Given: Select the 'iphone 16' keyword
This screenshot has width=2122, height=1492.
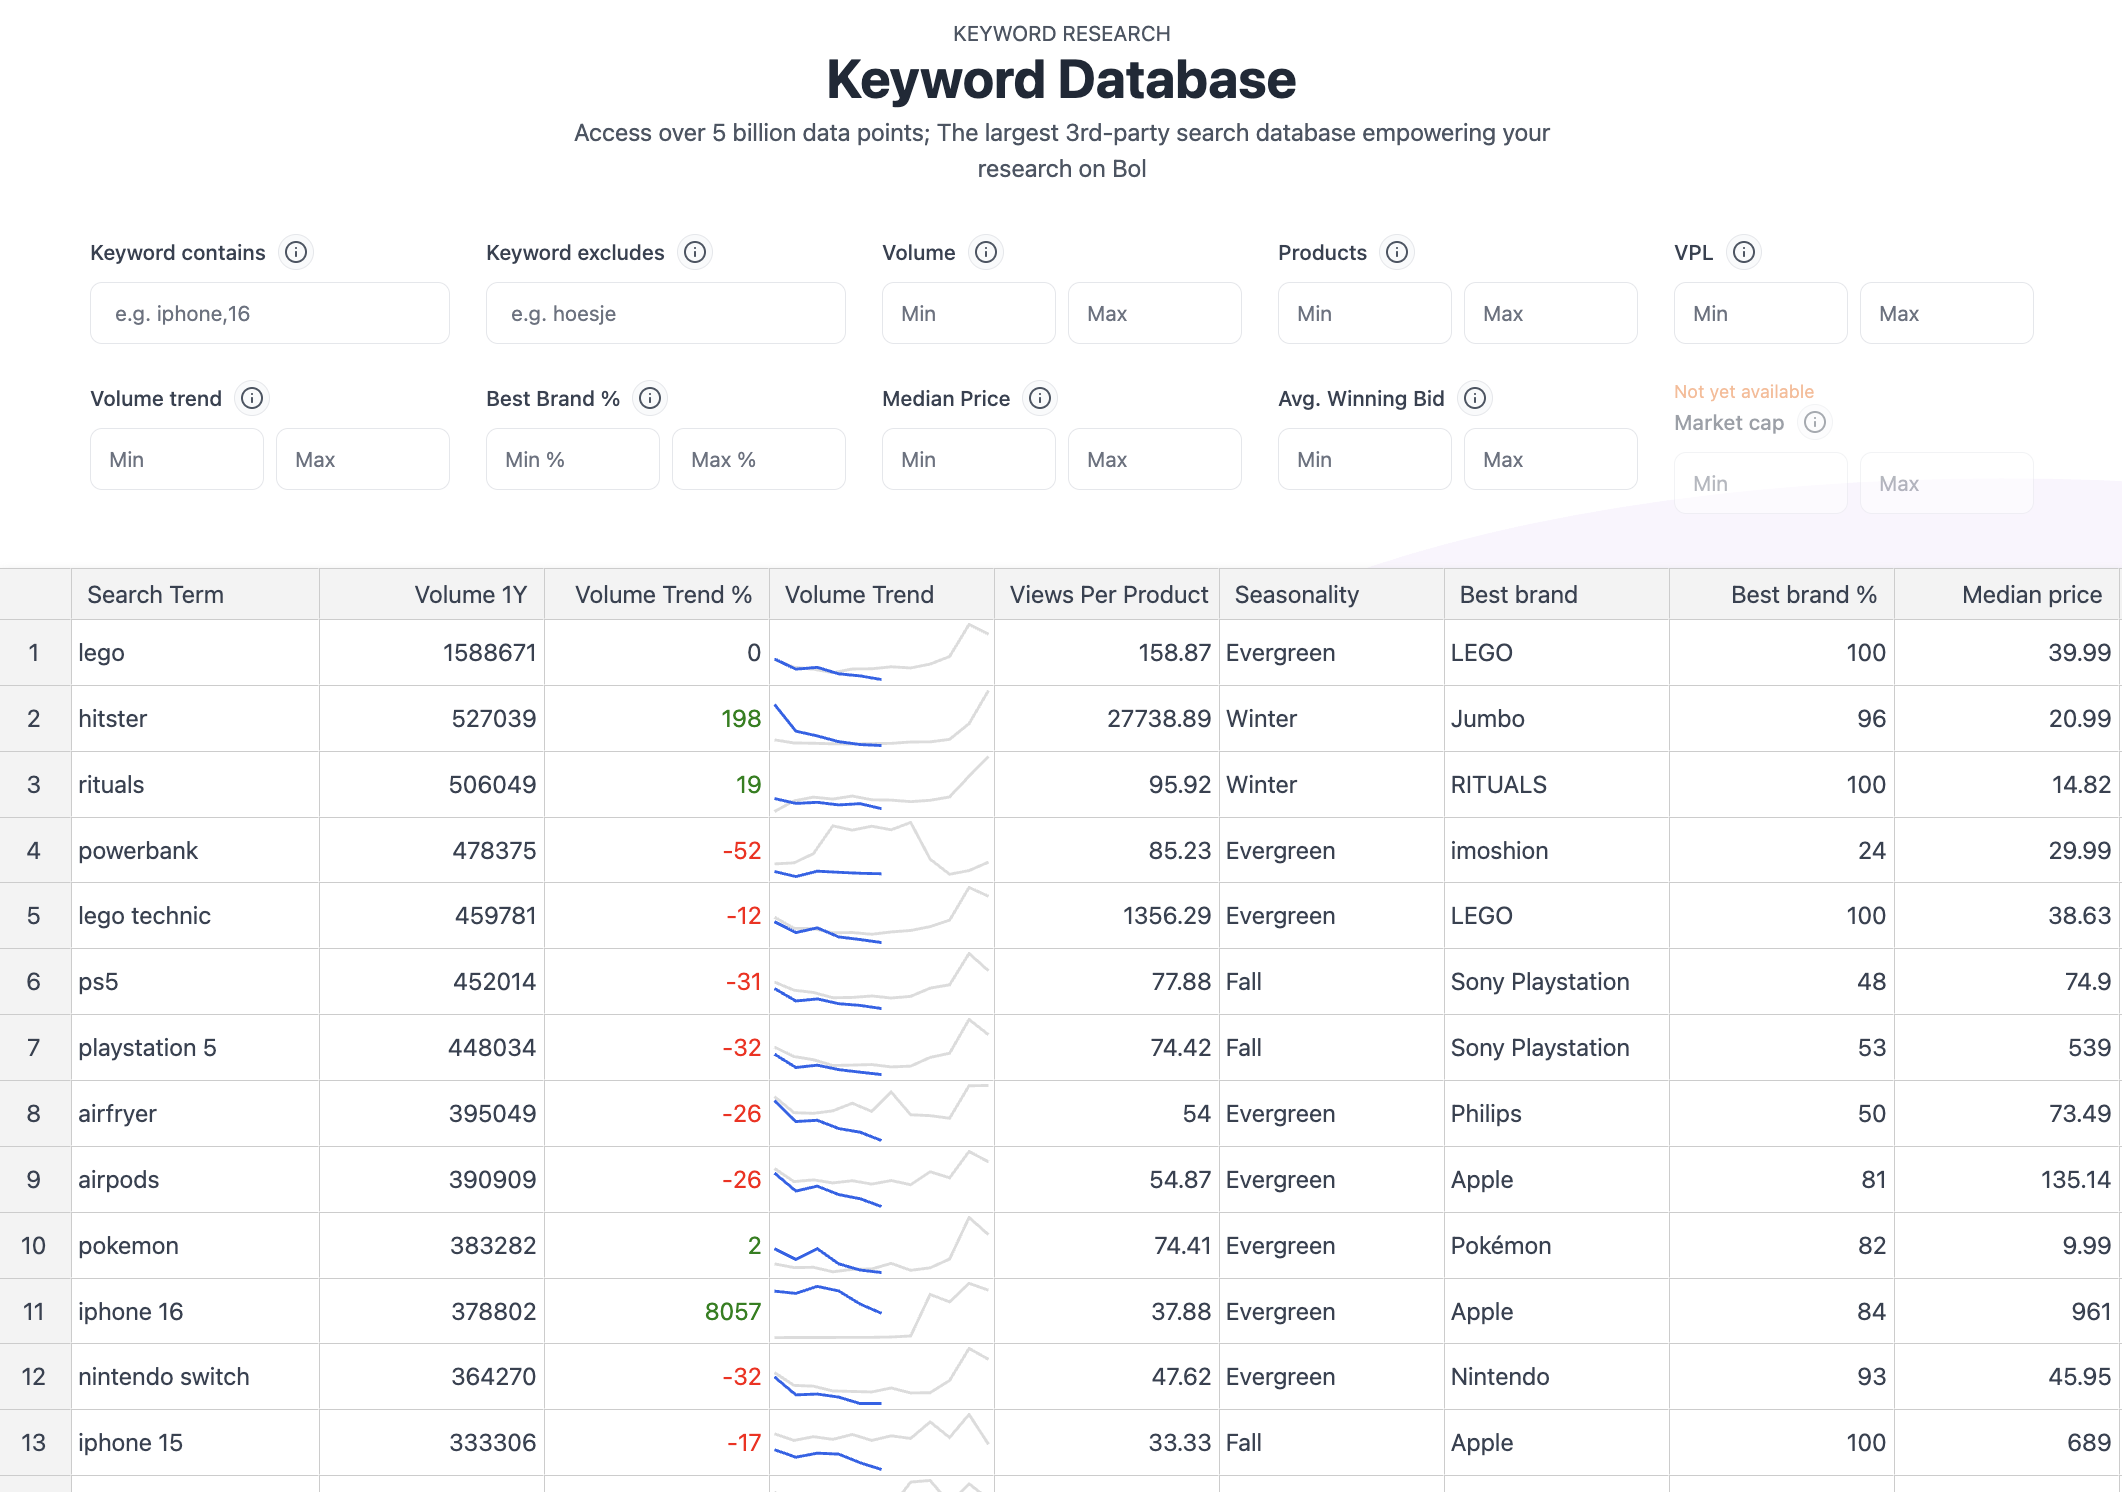Looking at the screenshot, I should tap(196, 1311).
